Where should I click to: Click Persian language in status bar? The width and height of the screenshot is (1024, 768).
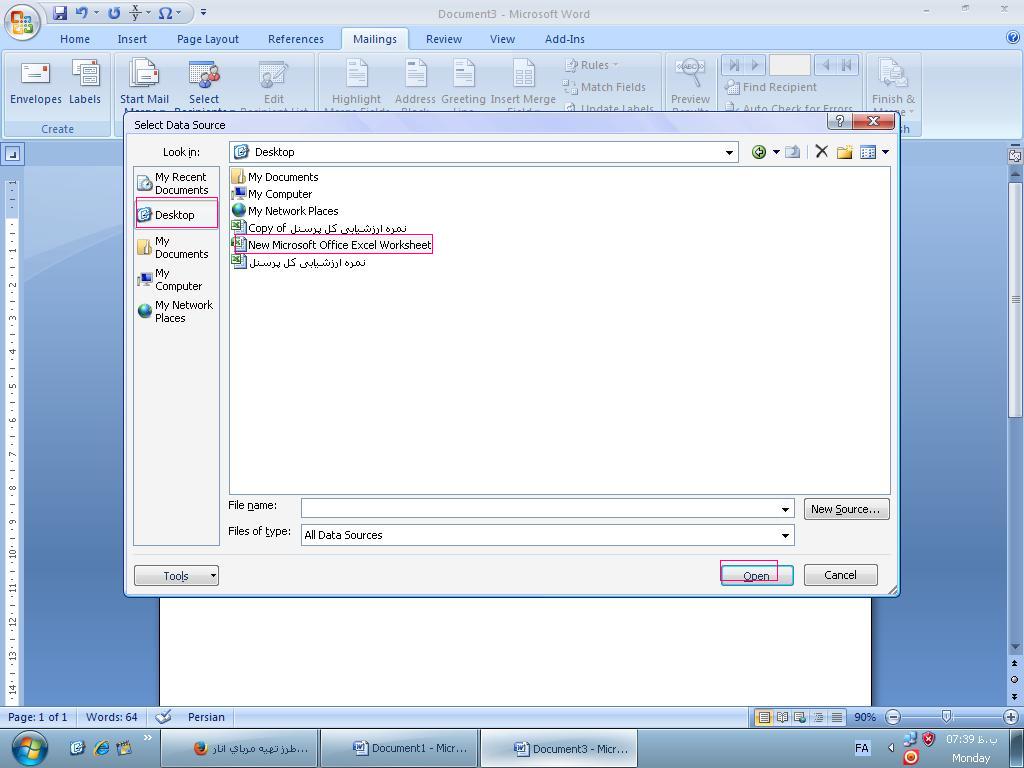pyautogui.click(x=206, y=716)
